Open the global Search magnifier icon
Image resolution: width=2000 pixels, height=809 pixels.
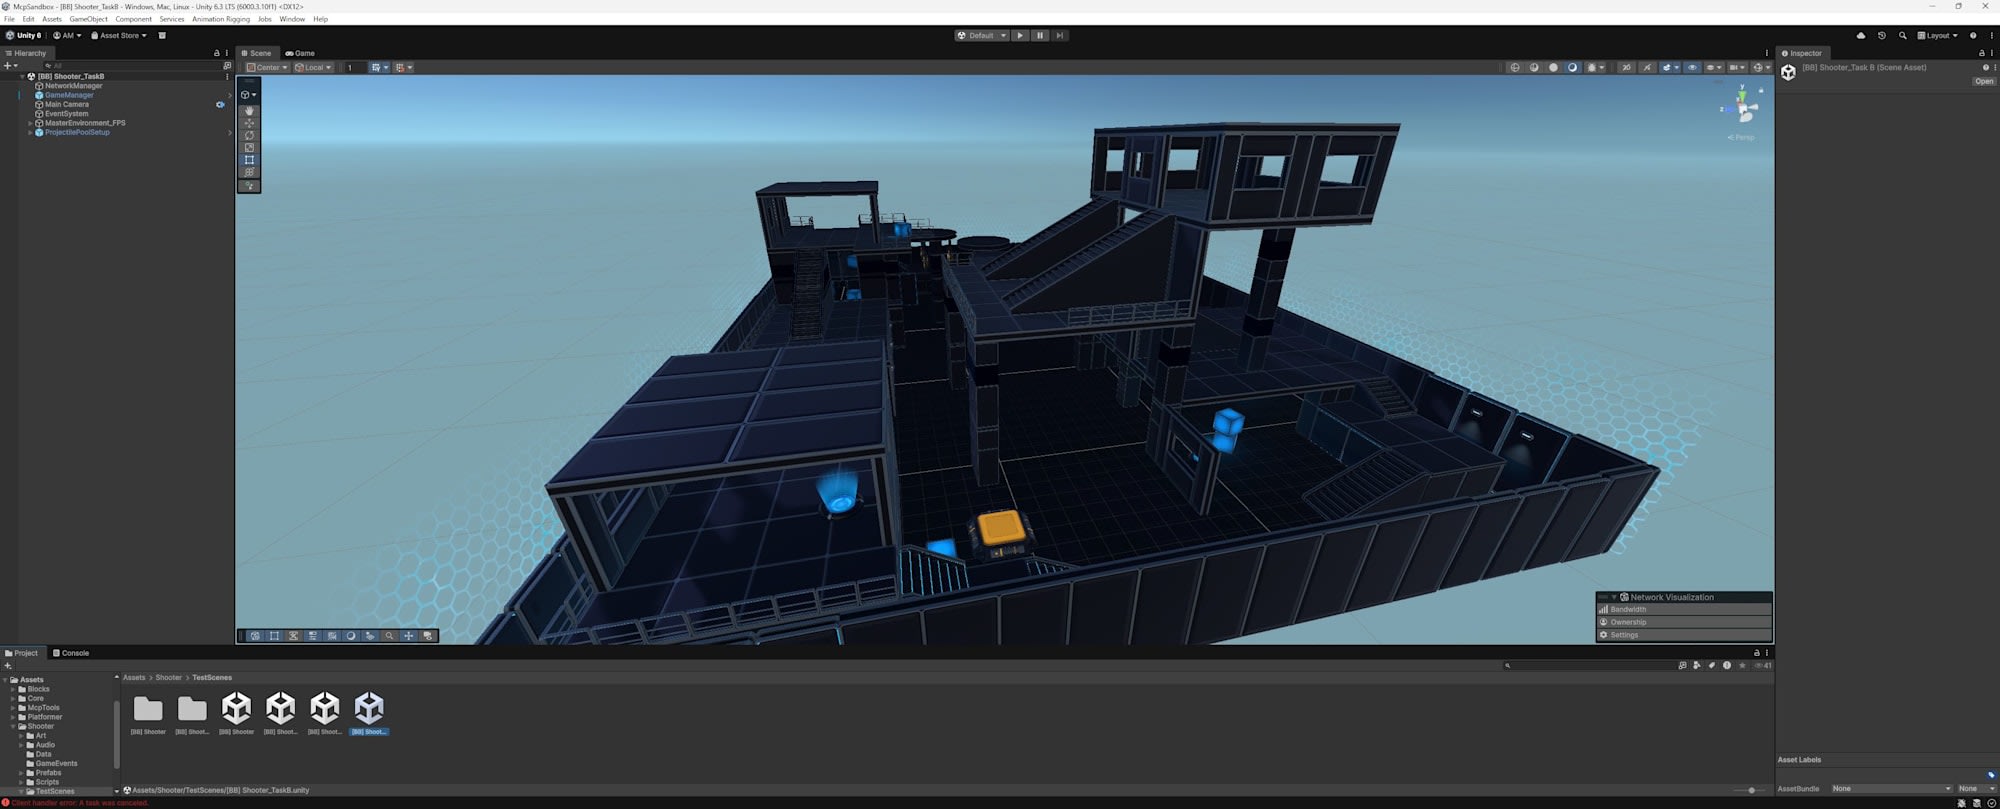[x=1902, y=36]
